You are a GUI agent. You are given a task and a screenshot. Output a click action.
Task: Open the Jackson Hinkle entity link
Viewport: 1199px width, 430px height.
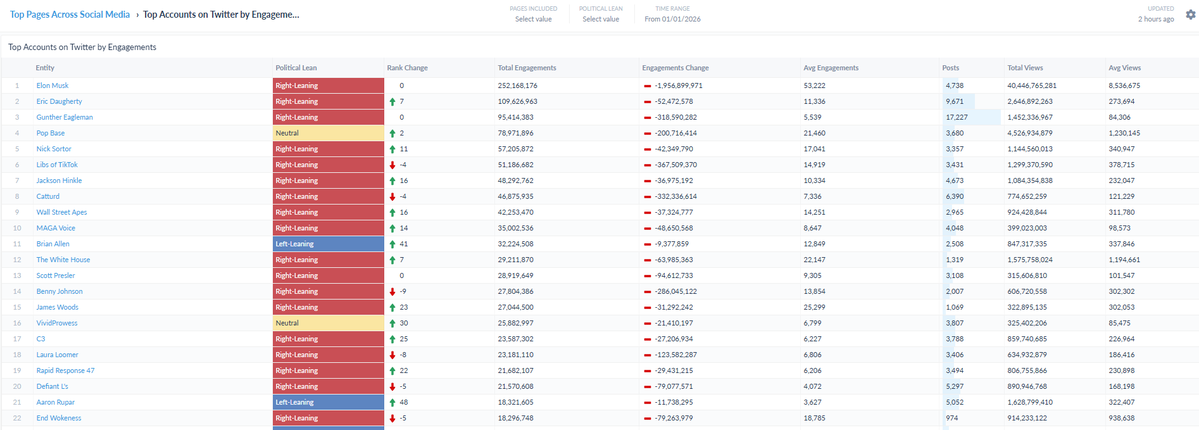tap(59, 181)
